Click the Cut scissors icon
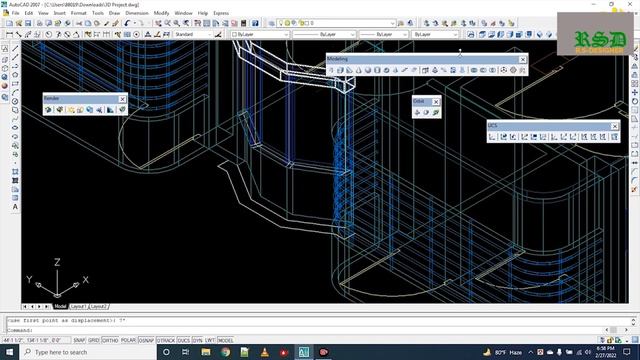Viewport: 640px width, 360px height. tap(79, 23)
